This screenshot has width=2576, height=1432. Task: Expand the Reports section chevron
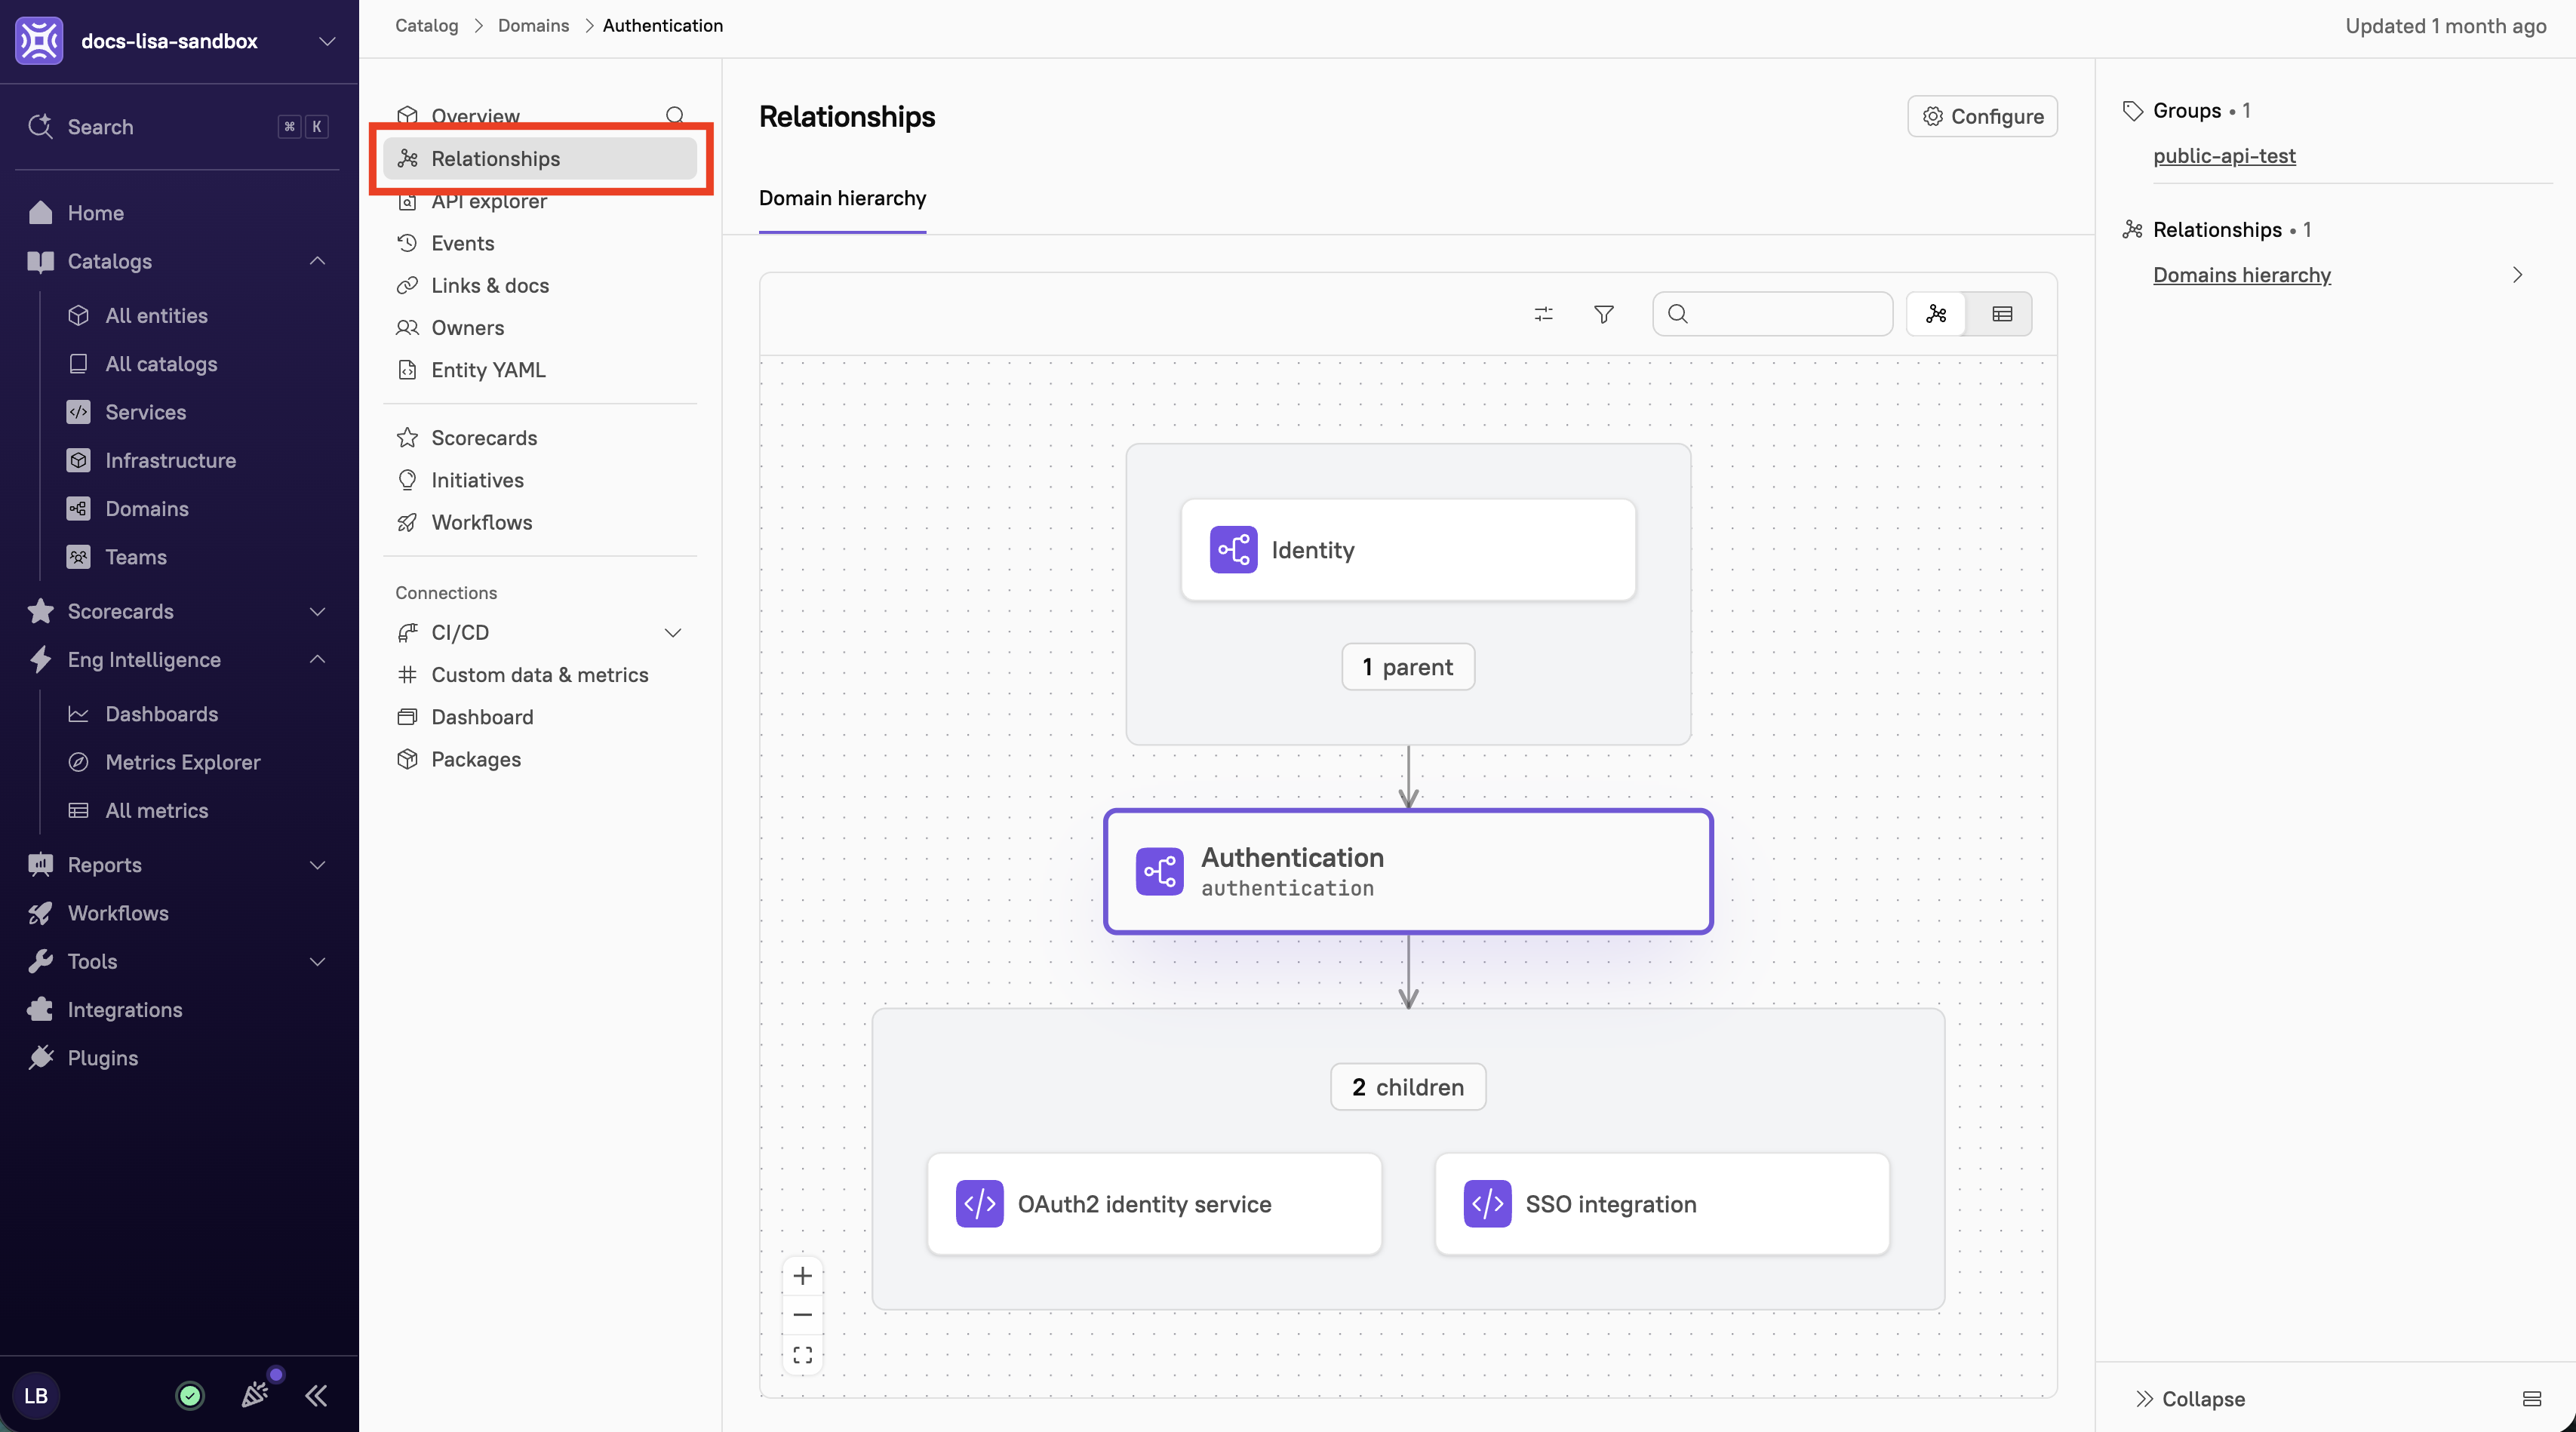(x=317, y=865)
